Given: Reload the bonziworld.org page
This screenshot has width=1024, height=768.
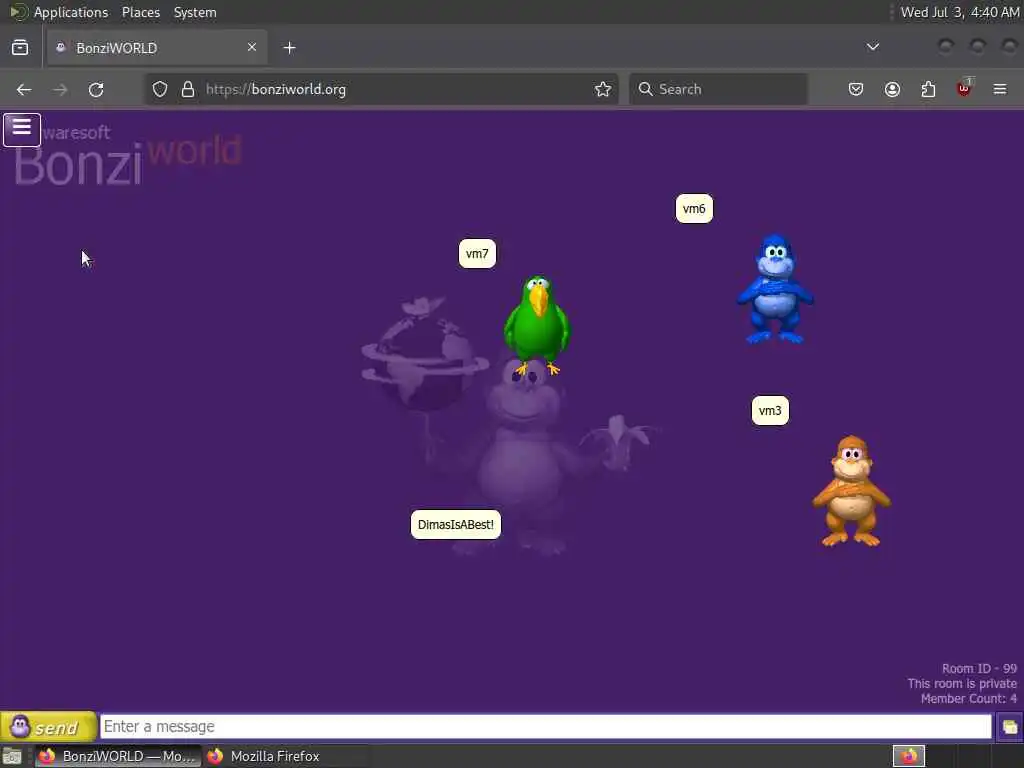Looking at the screenshot, I should coord(96,89).
